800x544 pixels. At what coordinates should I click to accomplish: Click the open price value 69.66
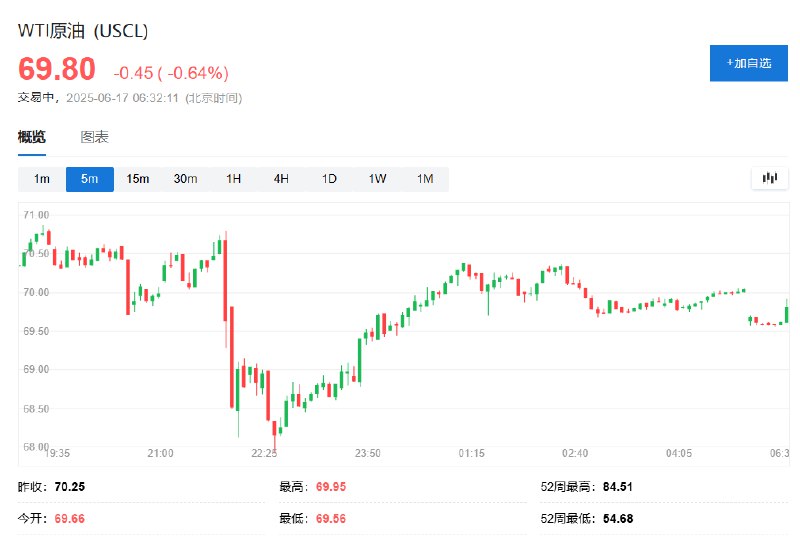click(x=70, y=519)
